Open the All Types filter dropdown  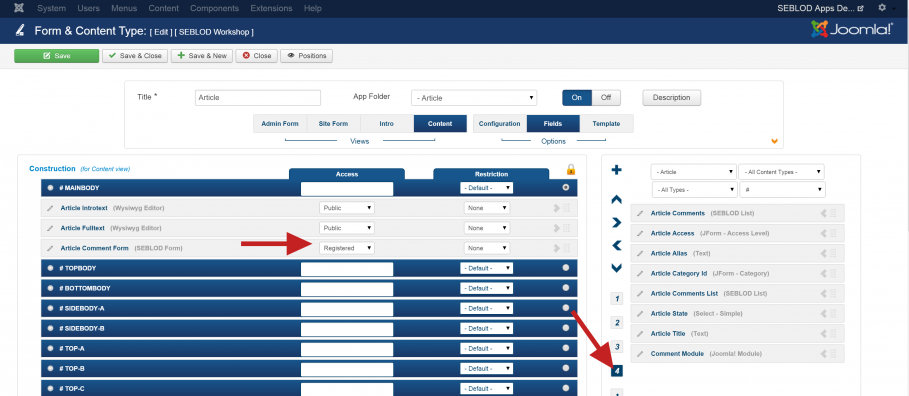click(694, 190)
